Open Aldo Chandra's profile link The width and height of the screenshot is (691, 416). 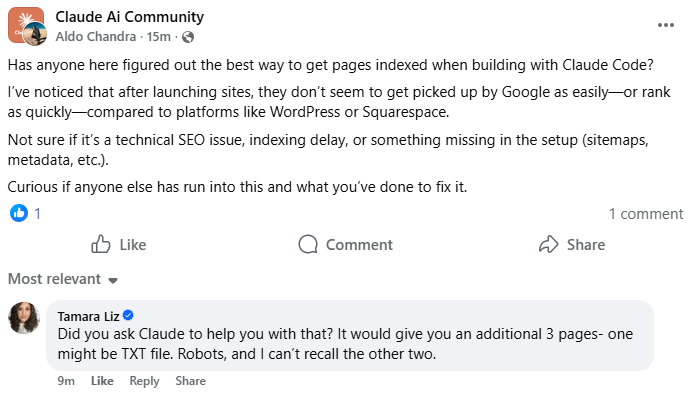coord(96,37)
